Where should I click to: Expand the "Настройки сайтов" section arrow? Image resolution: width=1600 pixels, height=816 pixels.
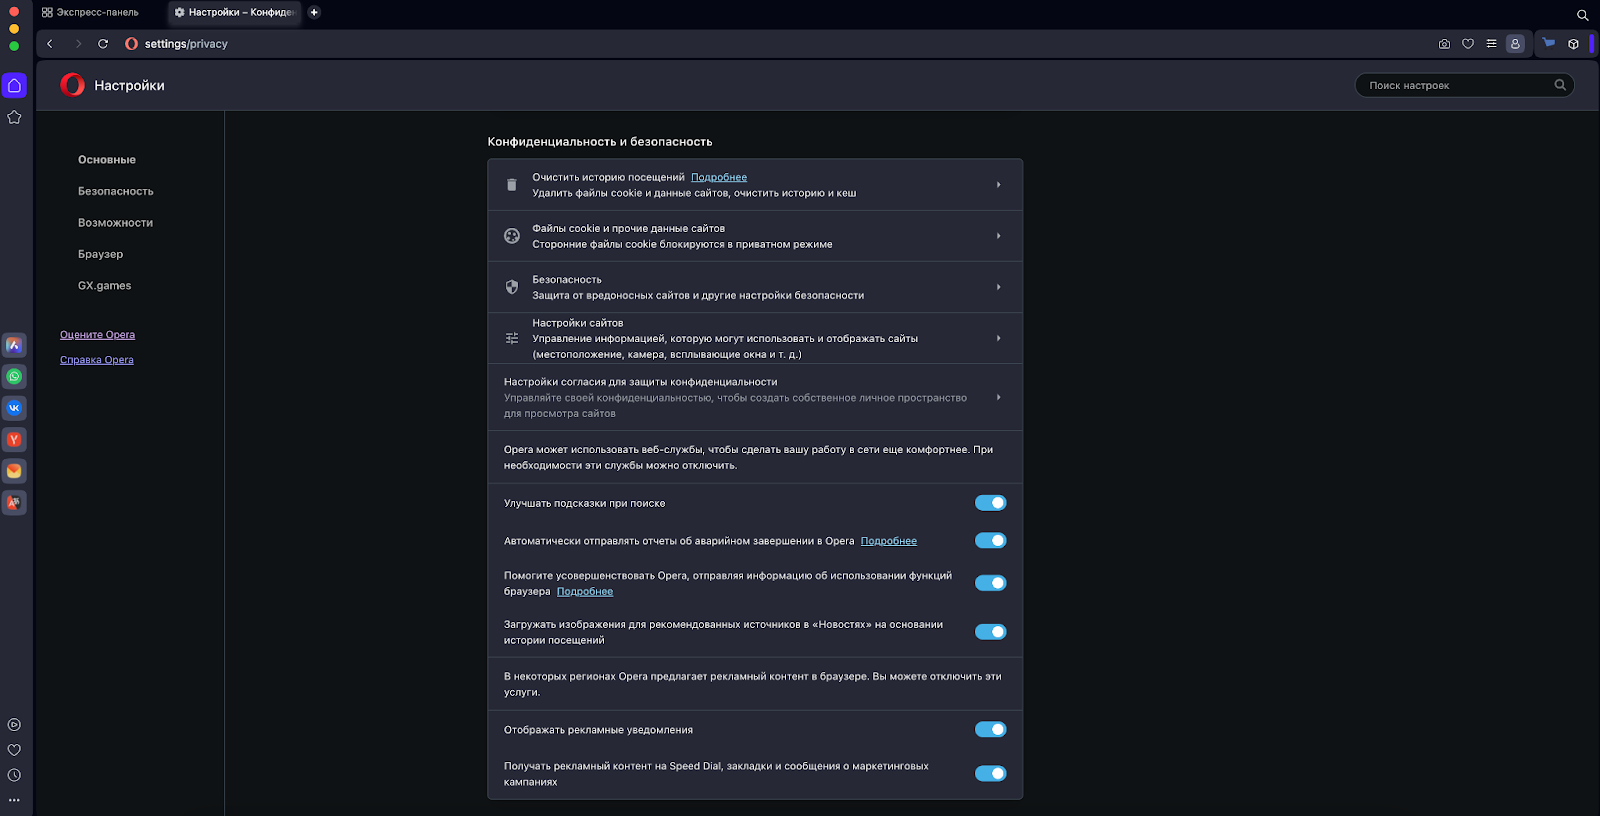pyautogui.click(x=998, y=338)
